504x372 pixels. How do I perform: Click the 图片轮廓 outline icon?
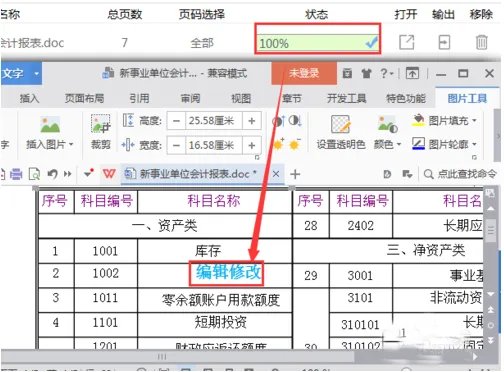[418, 144]
